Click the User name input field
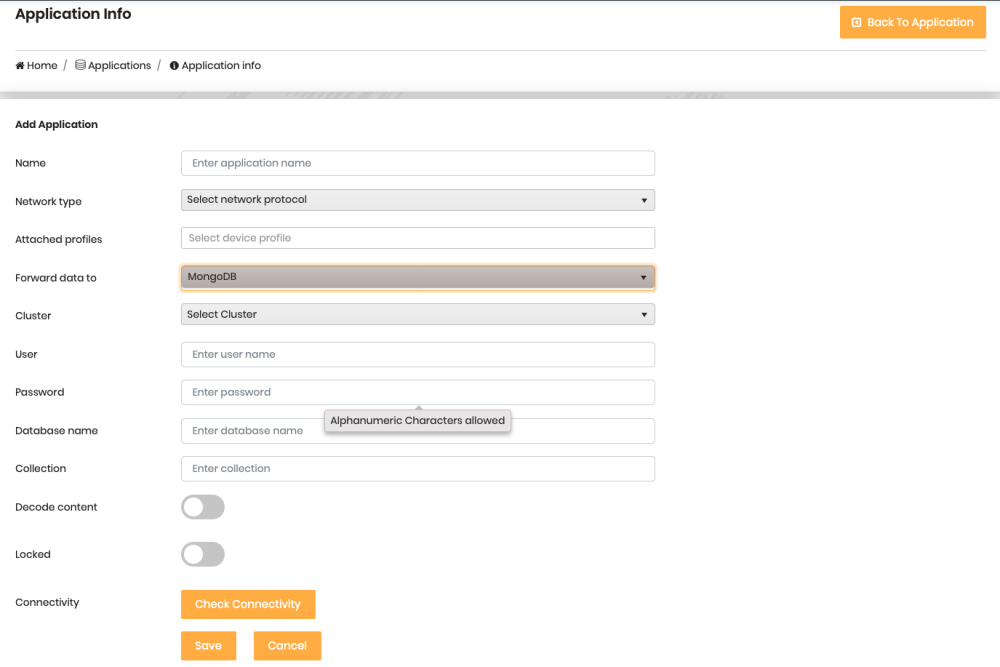The image size is (1000, 667). (417, 354)
